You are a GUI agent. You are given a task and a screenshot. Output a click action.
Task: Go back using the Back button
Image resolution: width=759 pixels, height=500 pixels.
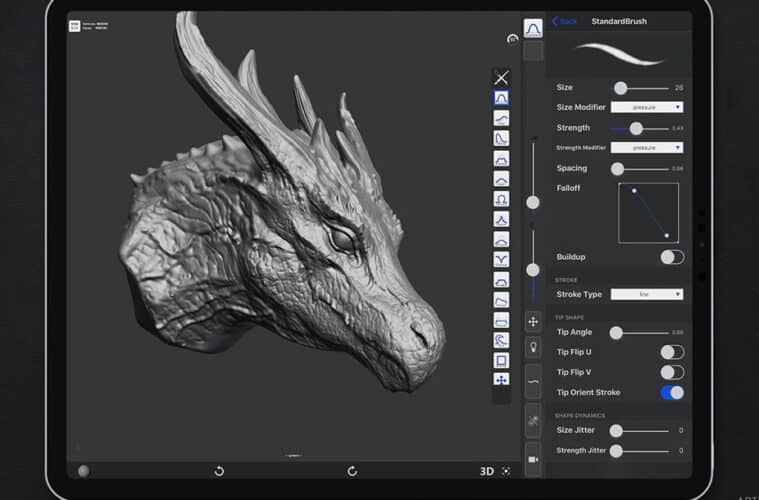tap(565, 21)
